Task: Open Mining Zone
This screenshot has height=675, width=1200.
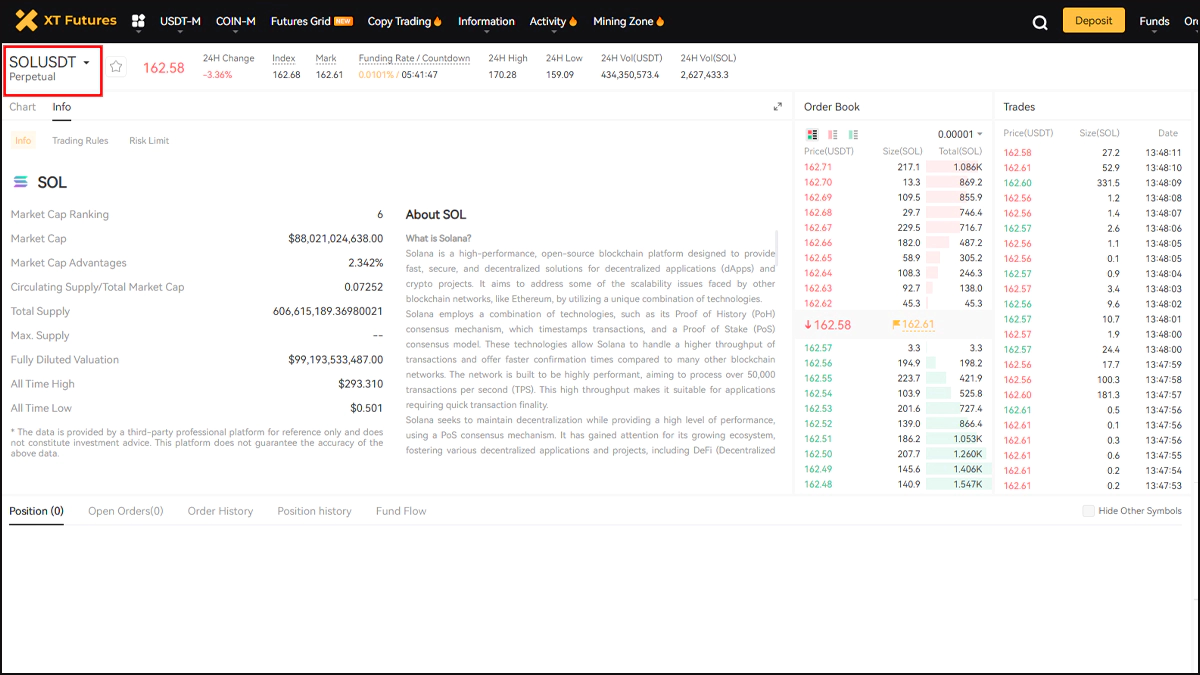Action: (629, 21)
